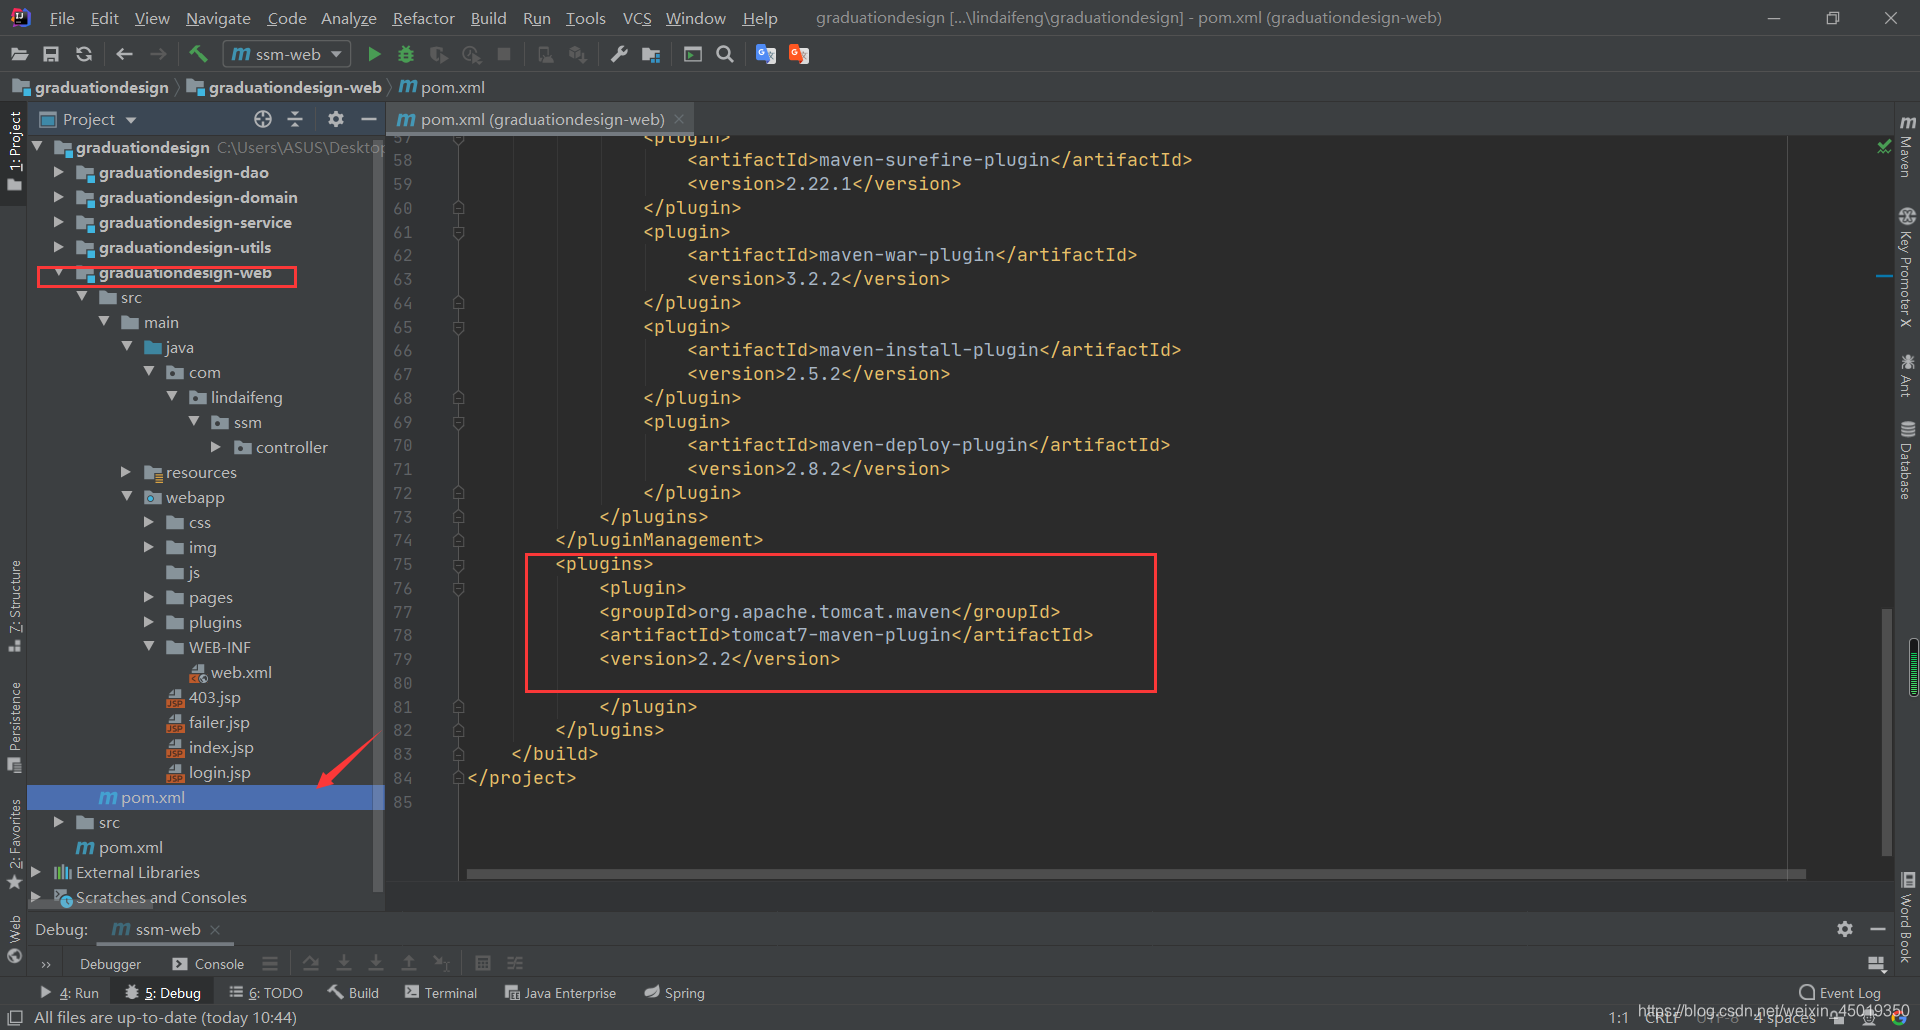
Task: Click the blue Google Translate icon
Action: click(x=766, y=54)
